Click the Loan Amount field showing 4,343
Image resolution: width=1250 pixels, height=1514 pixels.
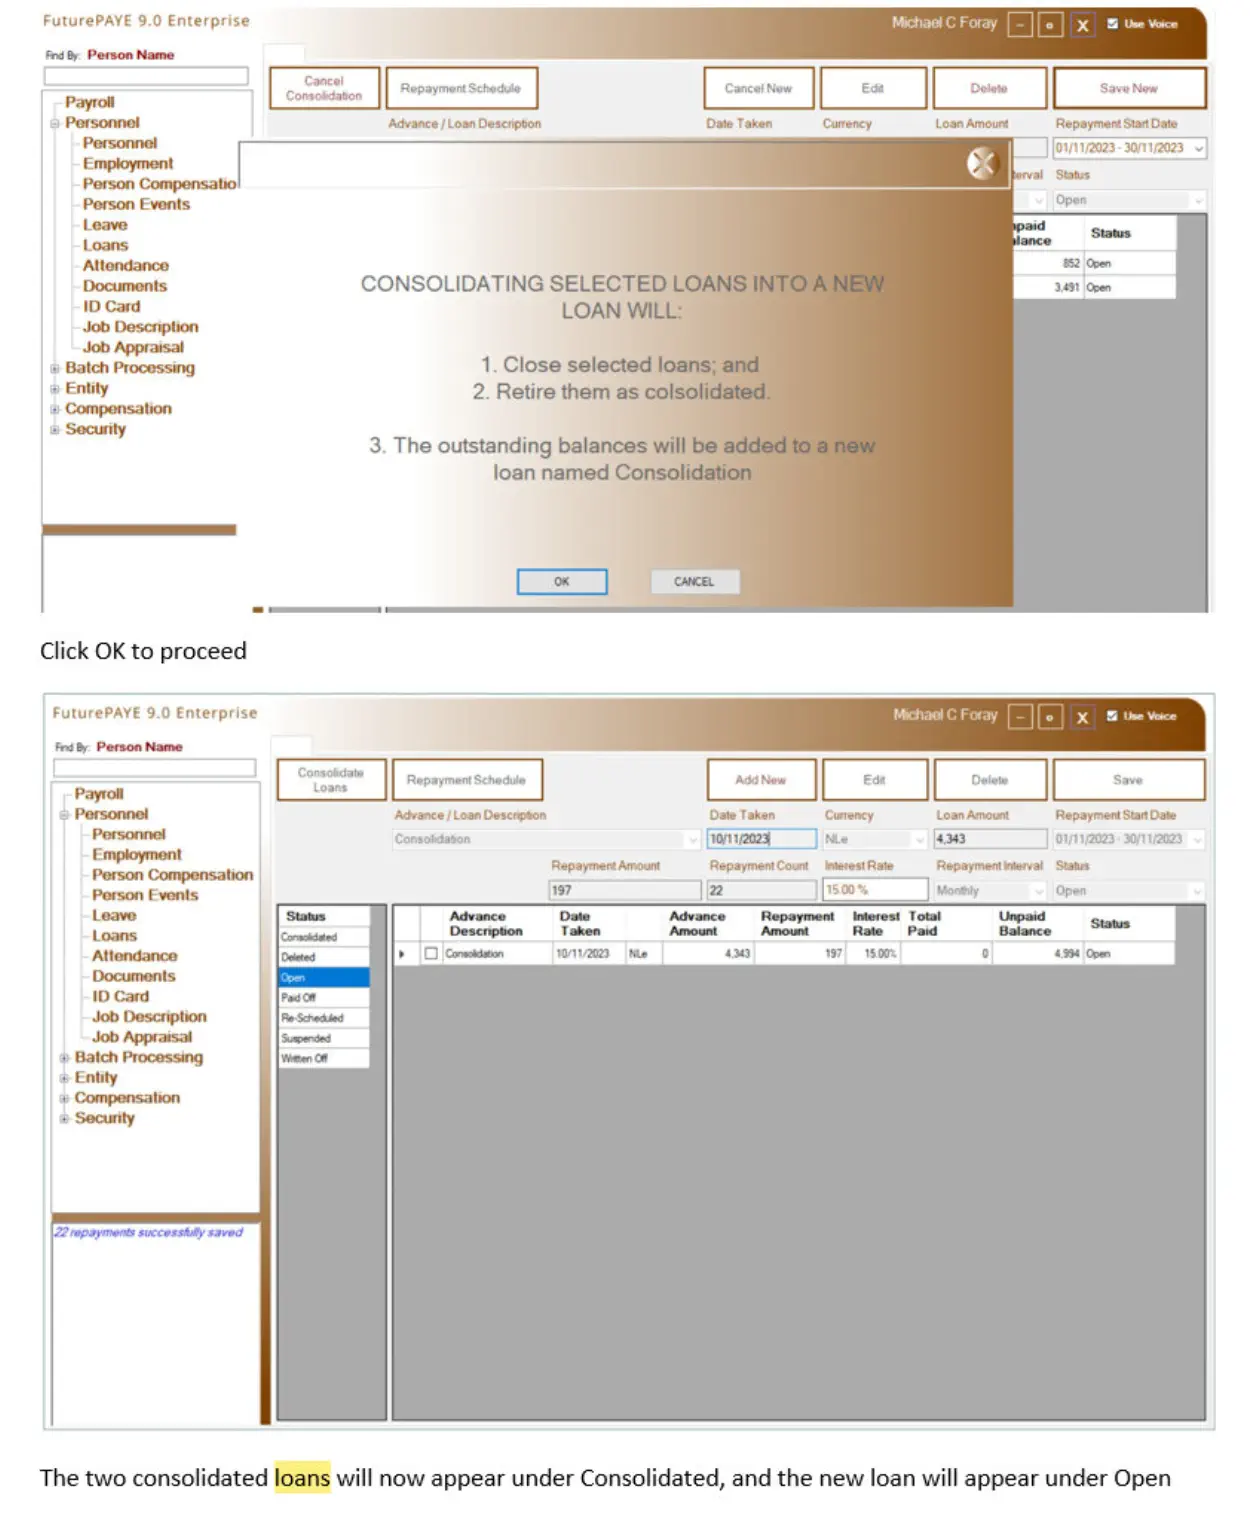tap(990, 839)
